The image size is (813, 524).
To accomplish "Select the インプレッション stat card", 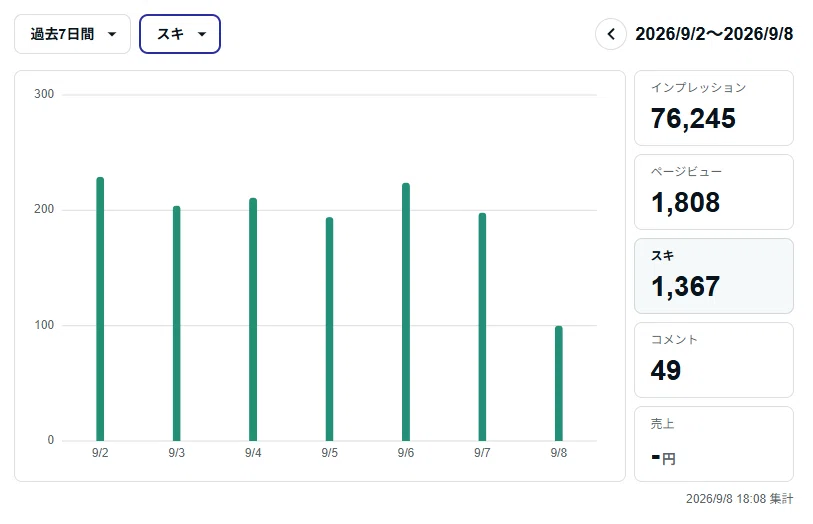I will [713, 108].
